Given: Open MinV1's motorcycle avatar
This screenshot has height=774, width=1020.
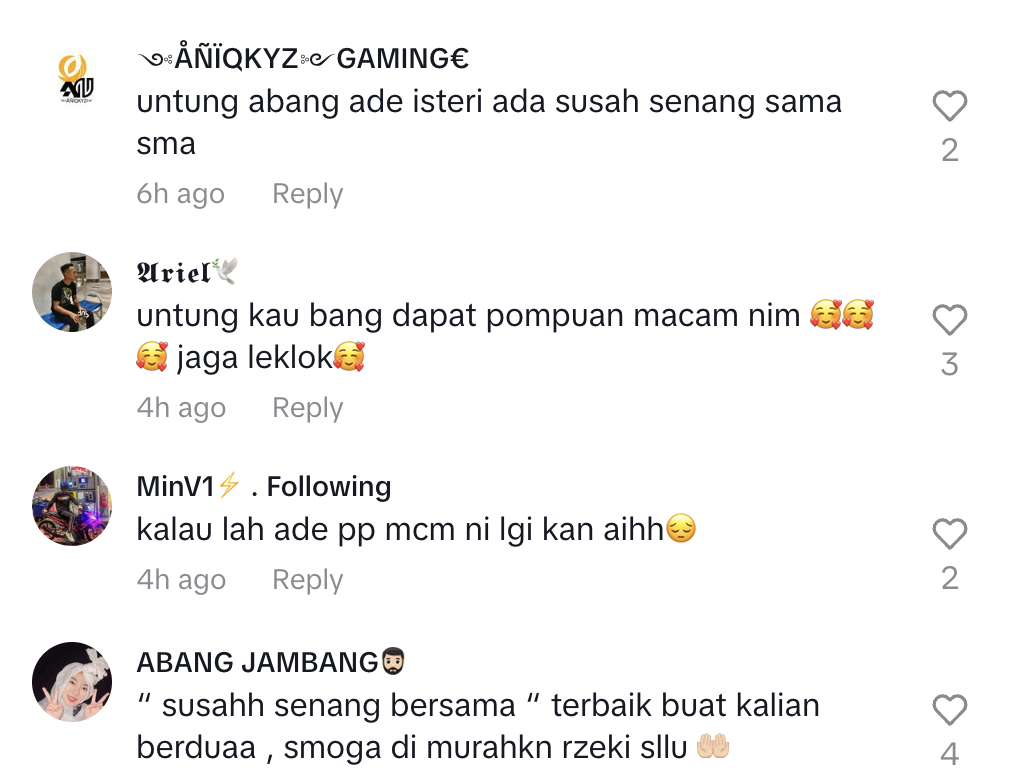Looking at the screenshot, I should (72, 506).
